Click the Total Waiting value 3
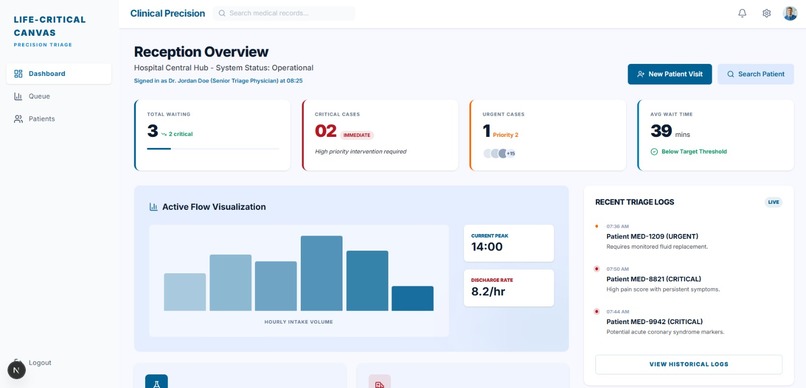This screenshot has height=388, width=806. point(152,131)
